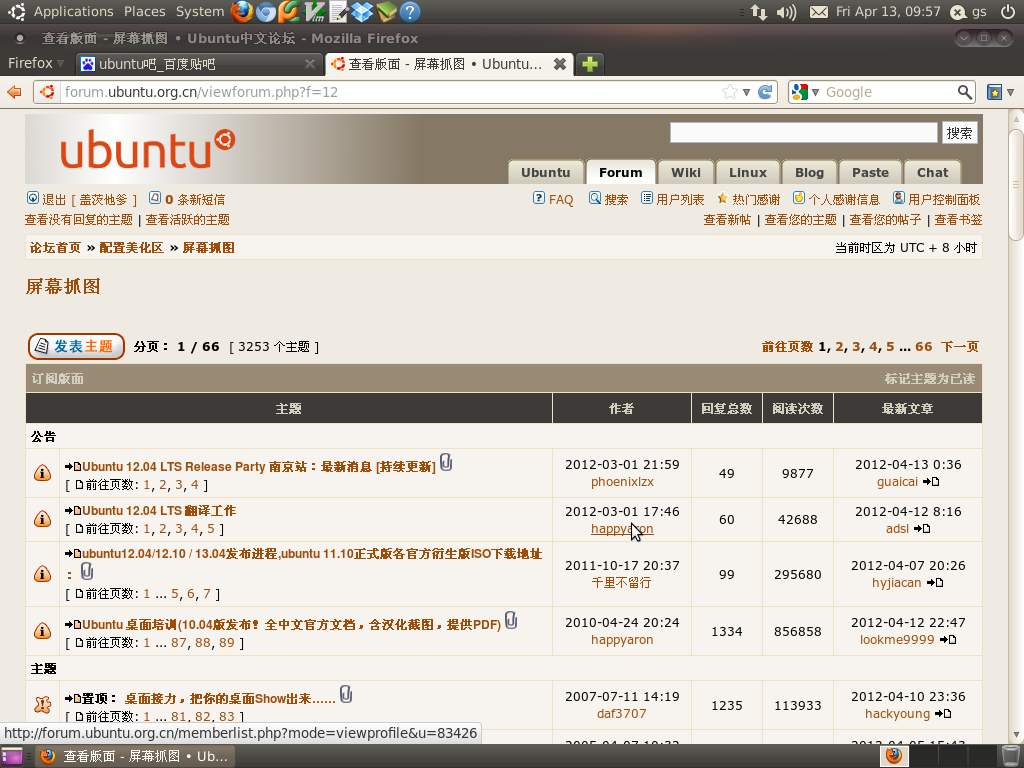Open the Places menu
Screen dimensions: 1024x768
point(144,12)
